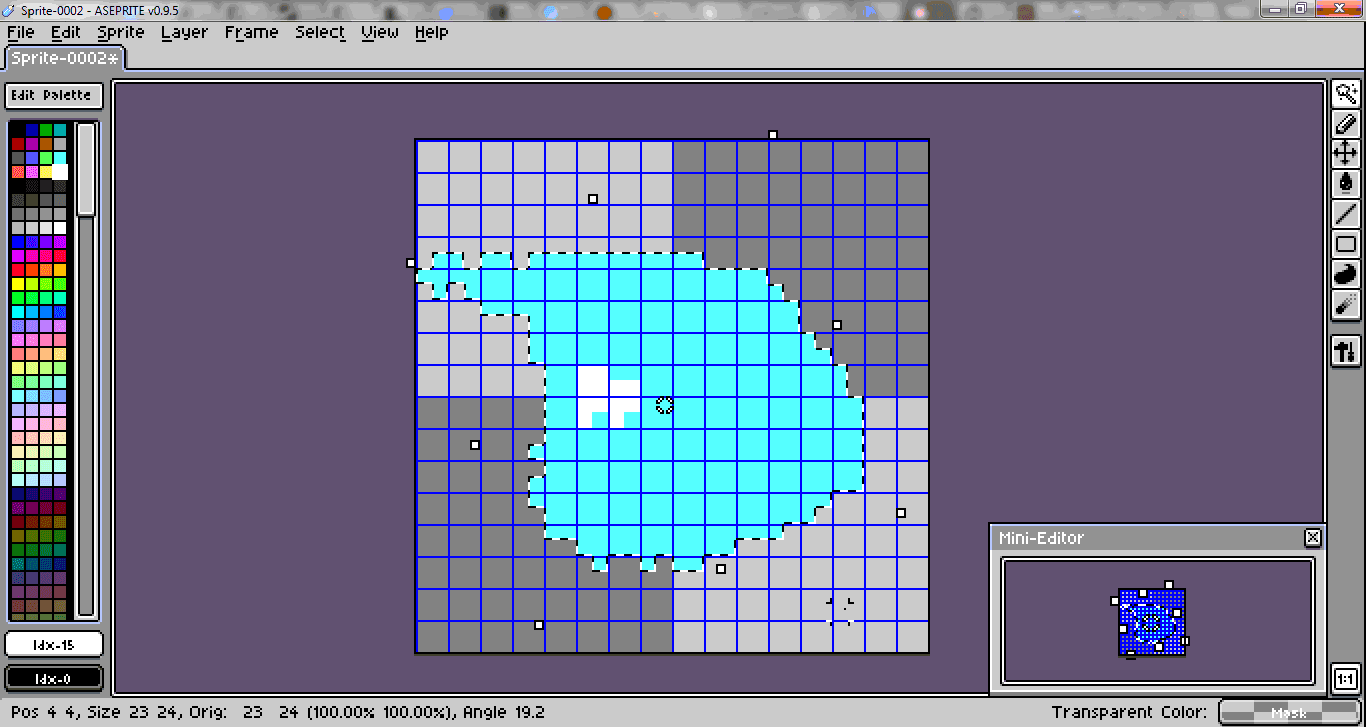
Task: Open the Frame menu
Action: 251,32
